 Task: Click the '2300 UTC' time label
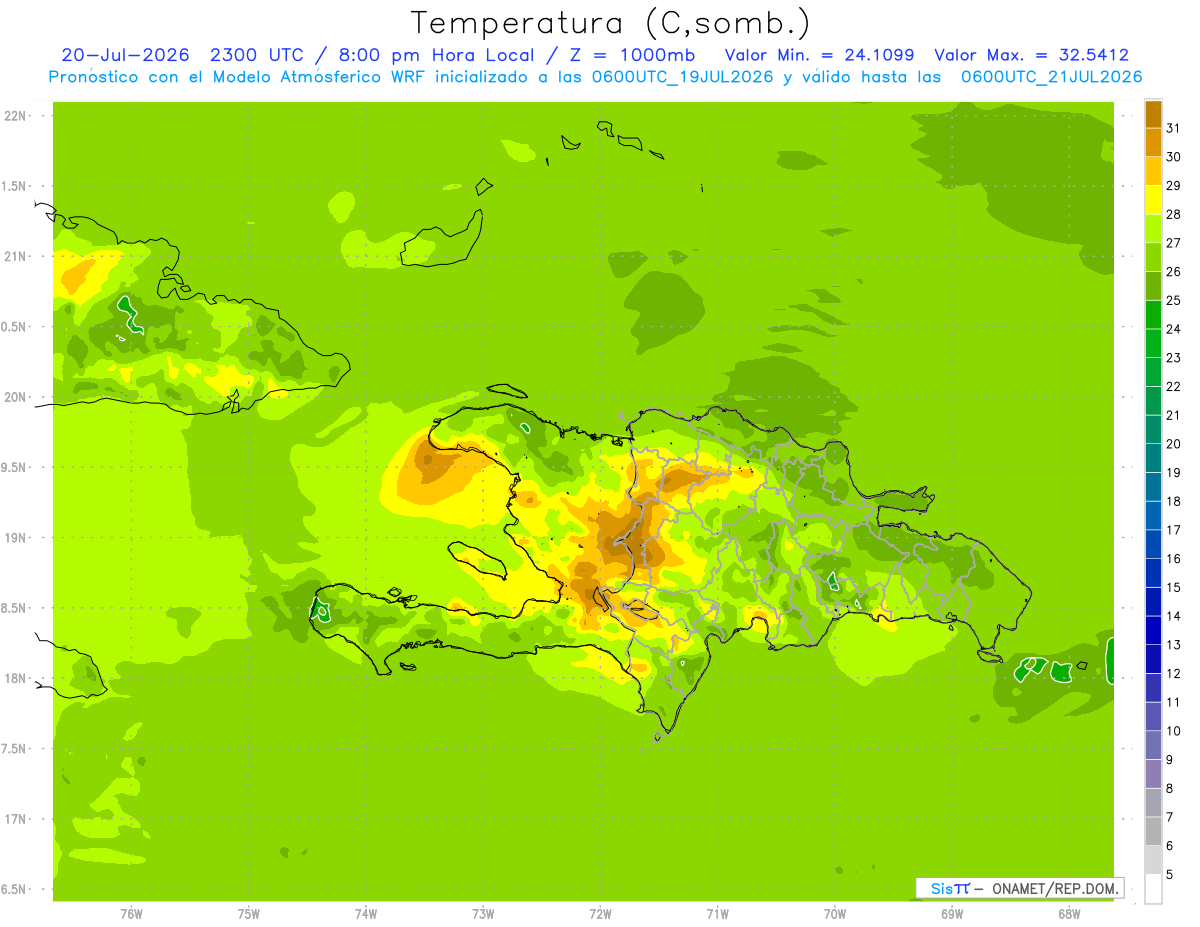pyautogui.click(x=256, y=55)
